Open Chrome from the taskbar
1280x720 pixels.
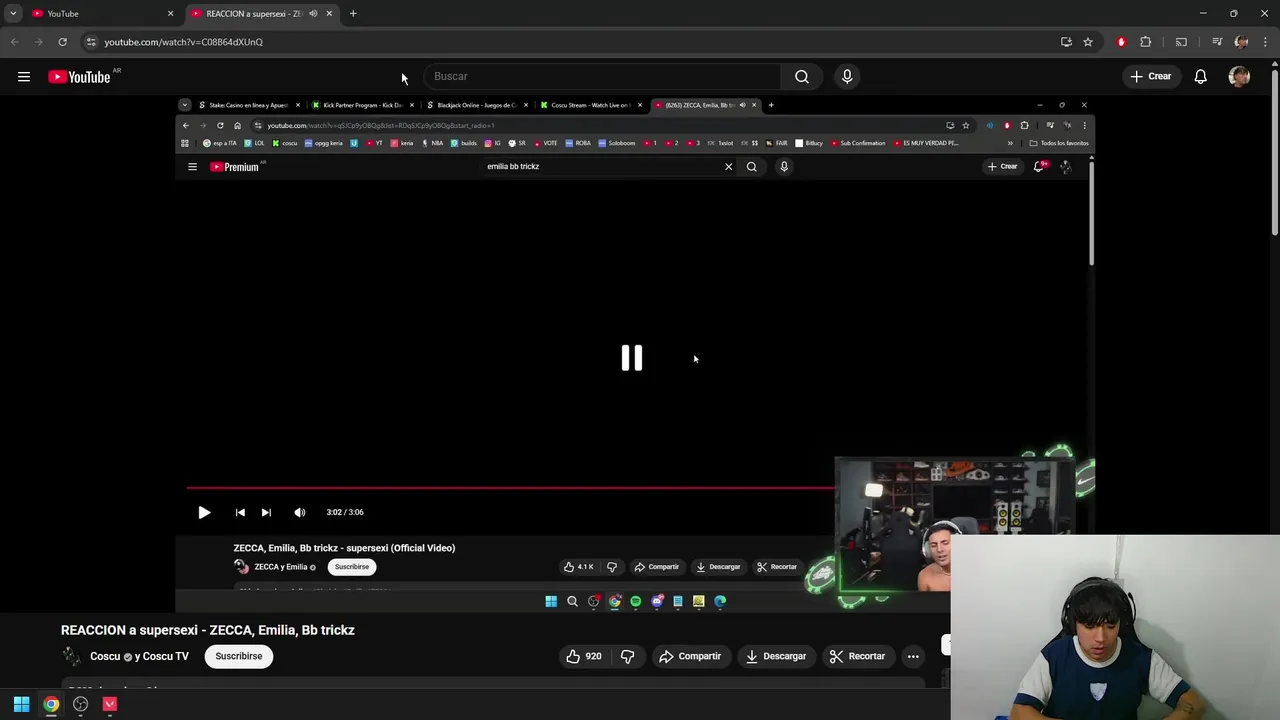[51, 704]
